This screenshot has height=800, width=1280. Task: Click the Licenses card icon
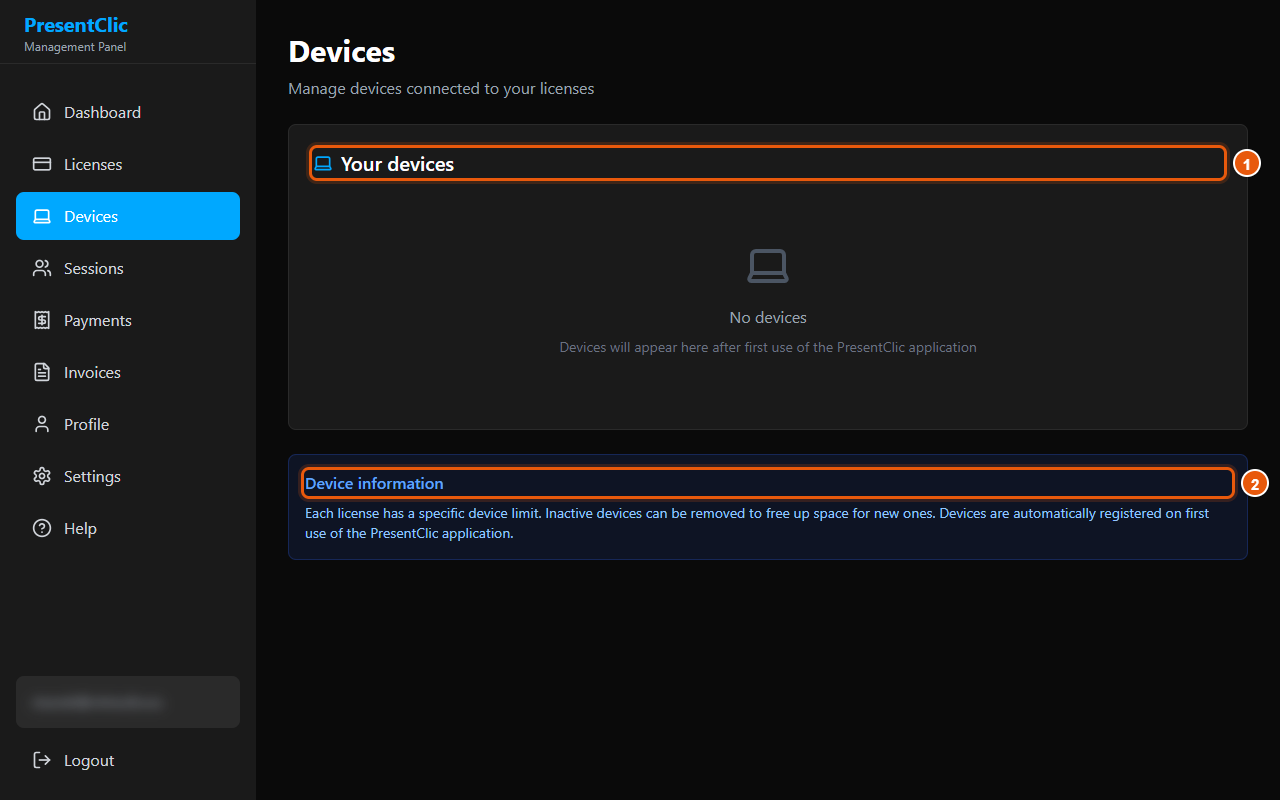tap(42, 164)
